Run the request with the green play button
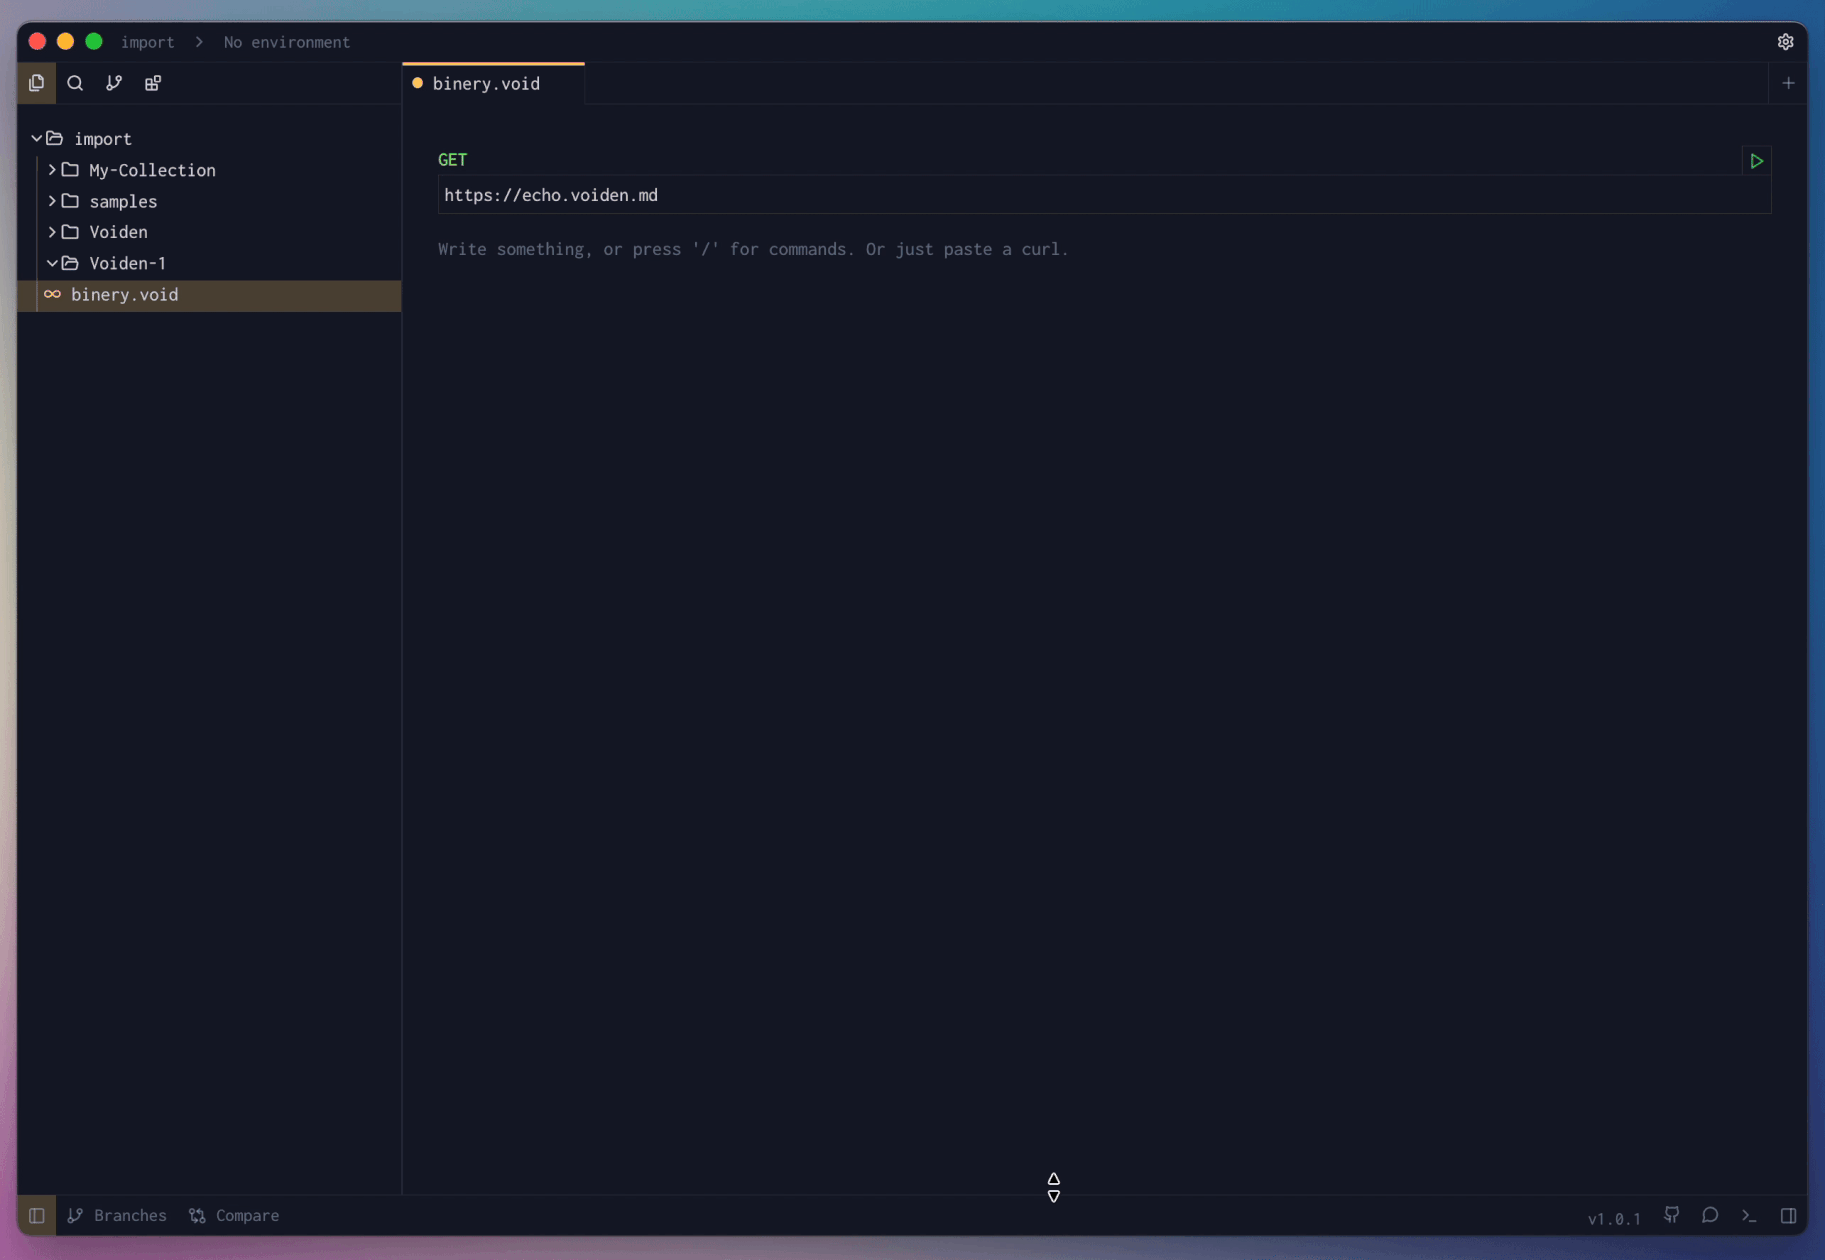This screenshot has width=1825, height=1260. click(x=1756, y=161)
